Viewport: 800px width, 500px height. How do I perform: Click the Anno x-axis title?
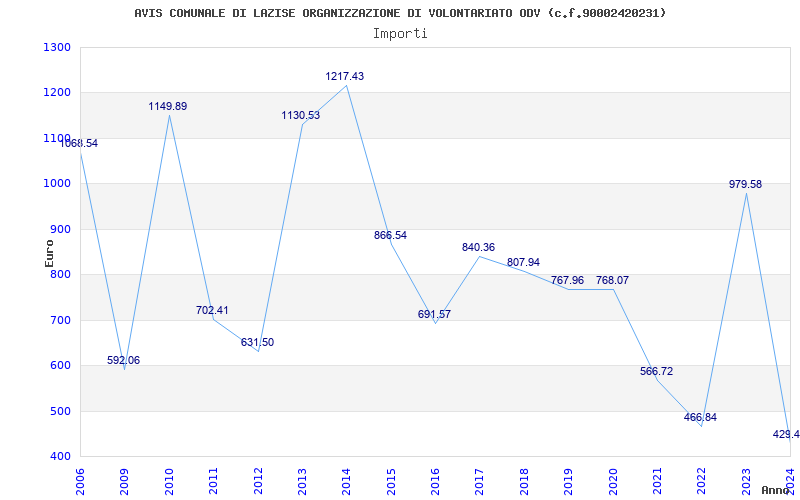pos(776,490)
